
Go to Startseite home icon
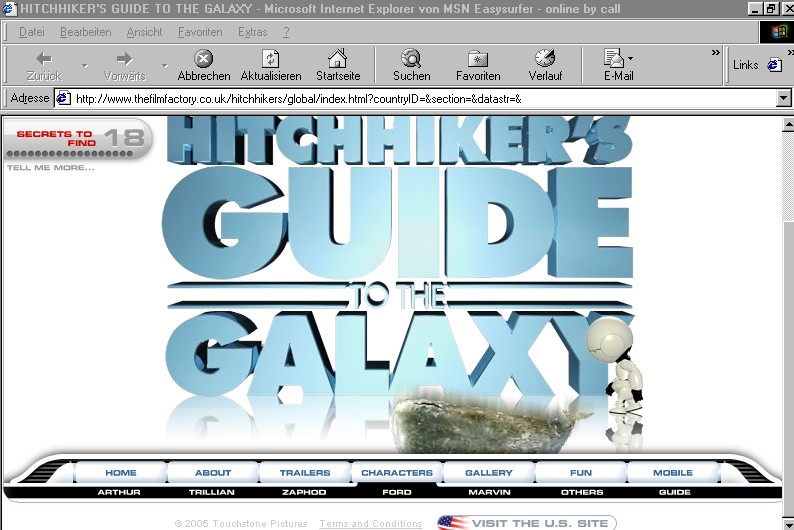point(337,59)
